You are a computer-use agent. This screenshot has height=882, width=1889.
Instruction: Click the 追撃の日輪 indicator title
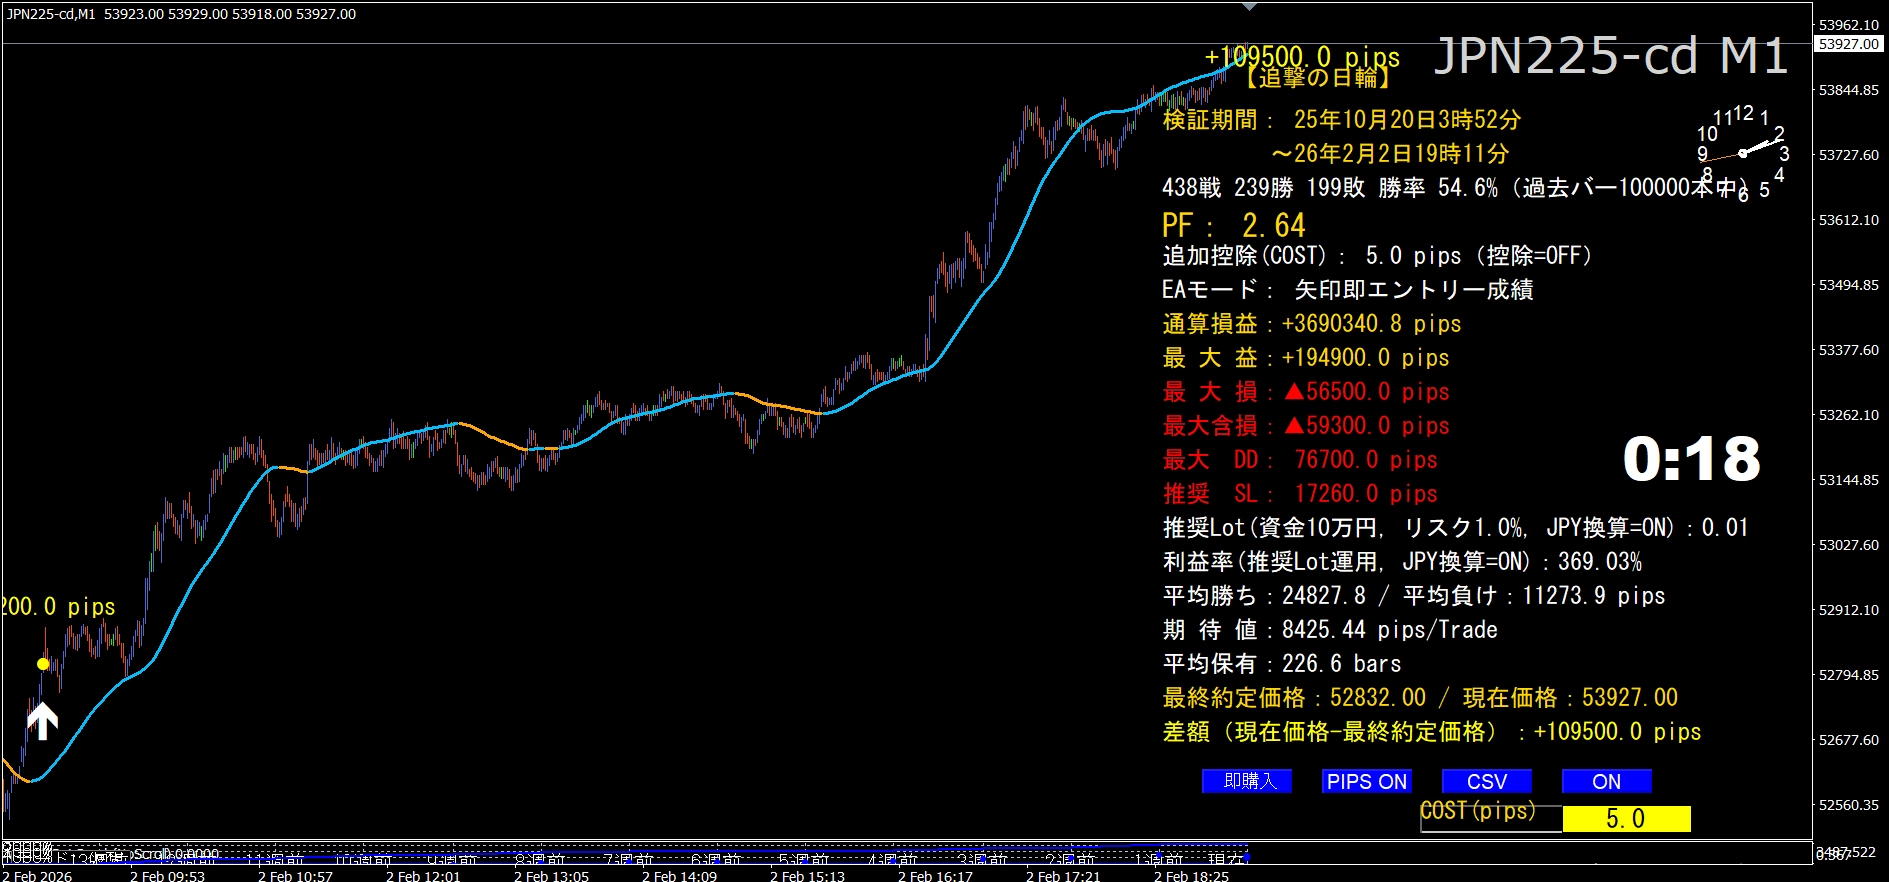click(1318, 77)
